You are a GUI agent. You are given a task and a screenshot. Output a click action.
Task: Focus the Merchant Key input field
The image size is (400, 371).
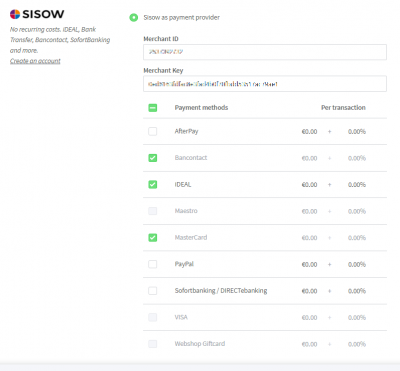(x=265, y=84)
